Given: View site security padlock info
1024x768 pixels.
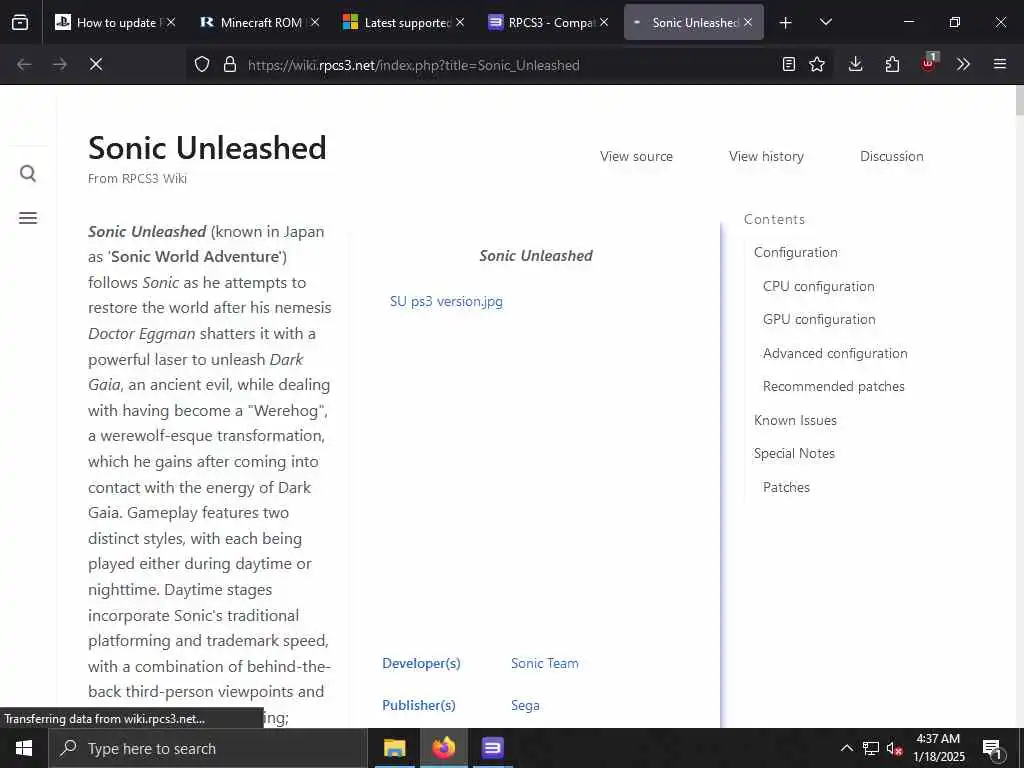Looking at the screenshot, I should 229,64.
